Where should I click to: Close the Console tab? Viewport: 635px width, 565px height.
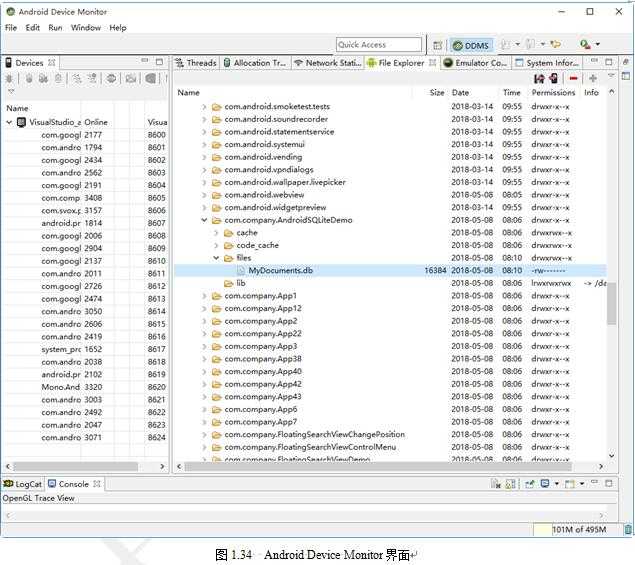click(96, 484)
